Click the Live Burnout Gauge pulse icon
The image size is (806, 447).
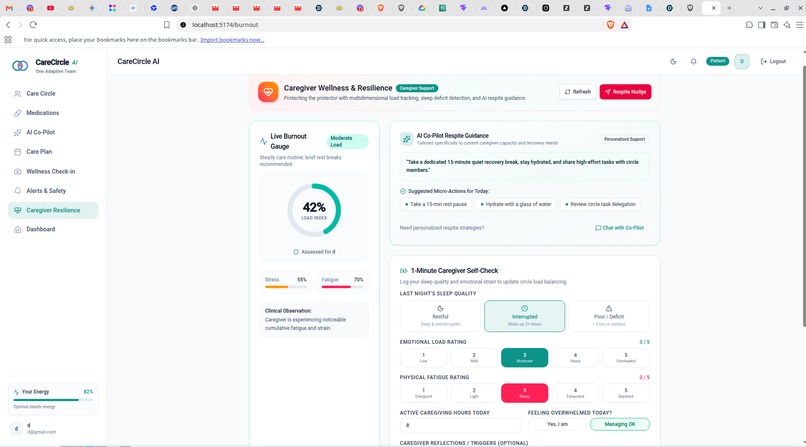click(x=264, y=141)
